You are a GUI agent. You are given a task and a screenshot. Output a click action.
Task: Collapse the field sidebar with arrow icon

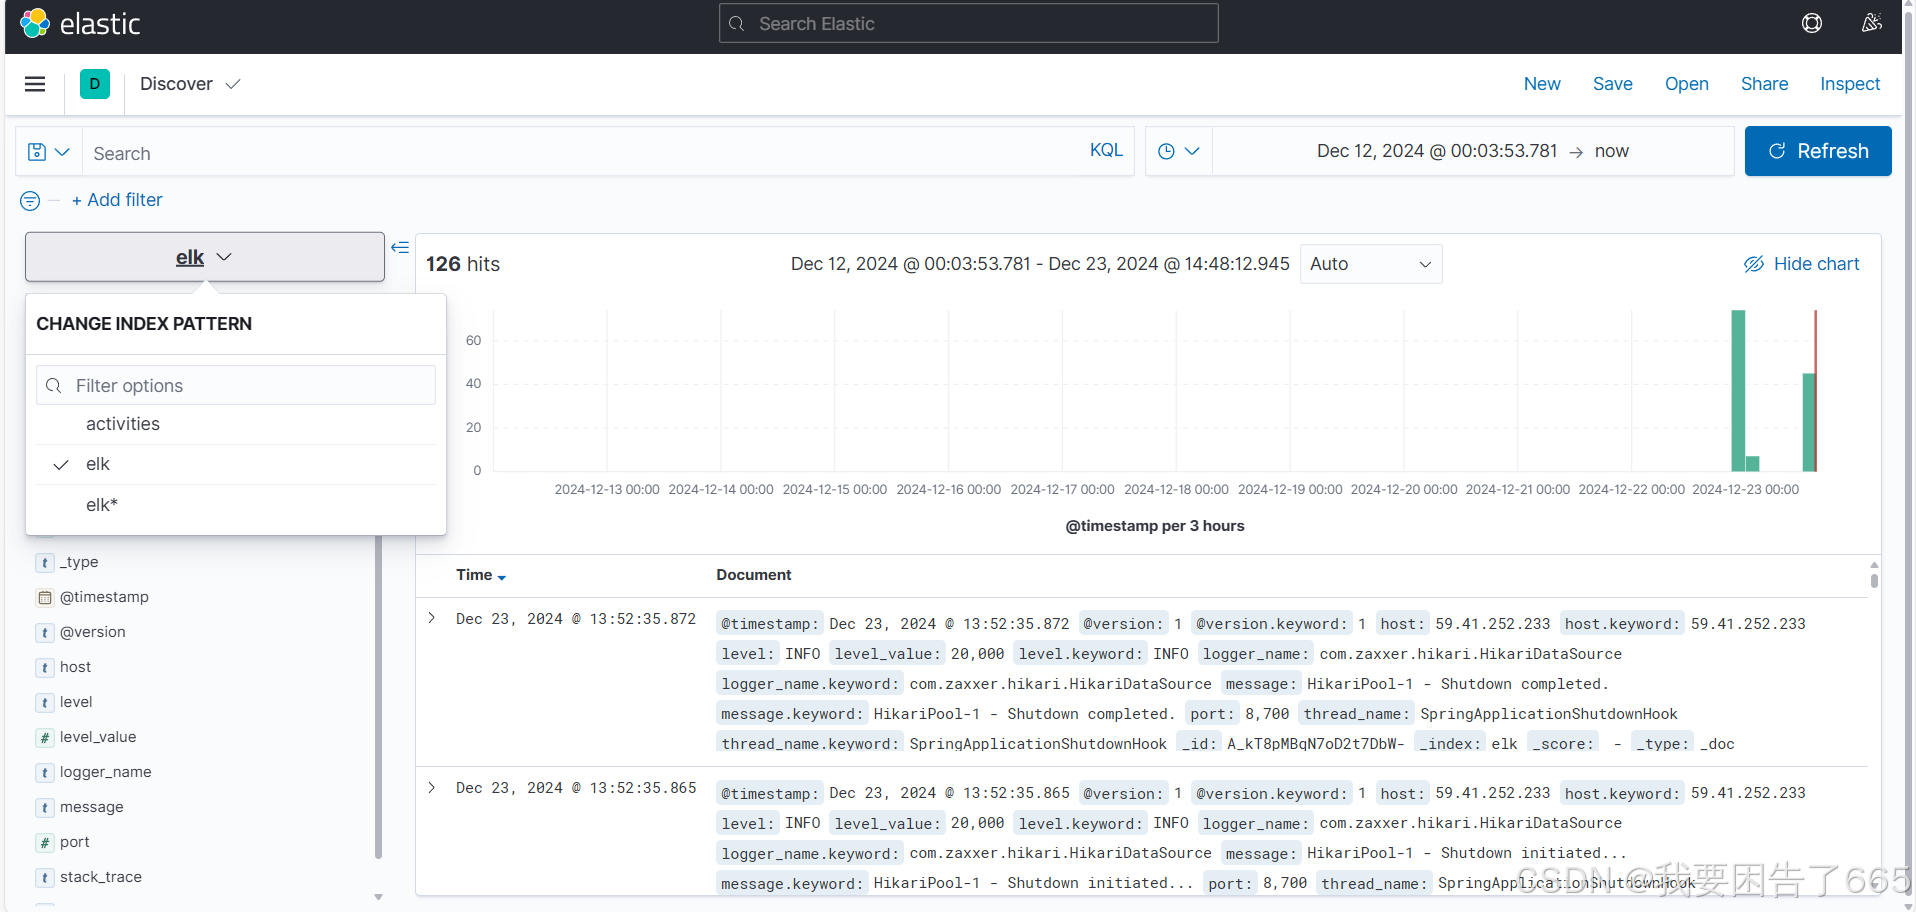(x=399, y=247)
